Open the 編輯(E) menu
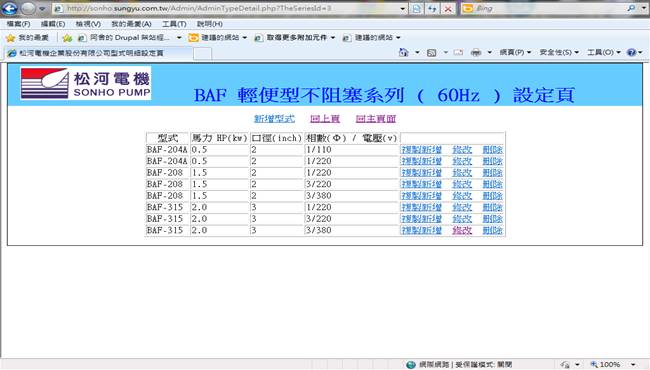Screen dimensions: 650x370 tap(53, 24)
